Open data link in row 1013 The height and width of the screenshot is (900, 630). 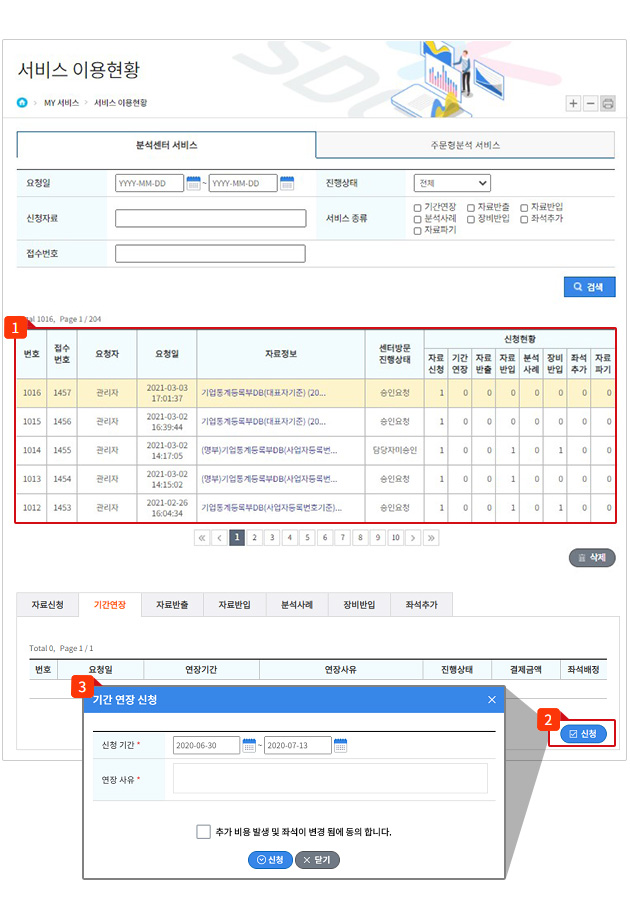[269, 479]
